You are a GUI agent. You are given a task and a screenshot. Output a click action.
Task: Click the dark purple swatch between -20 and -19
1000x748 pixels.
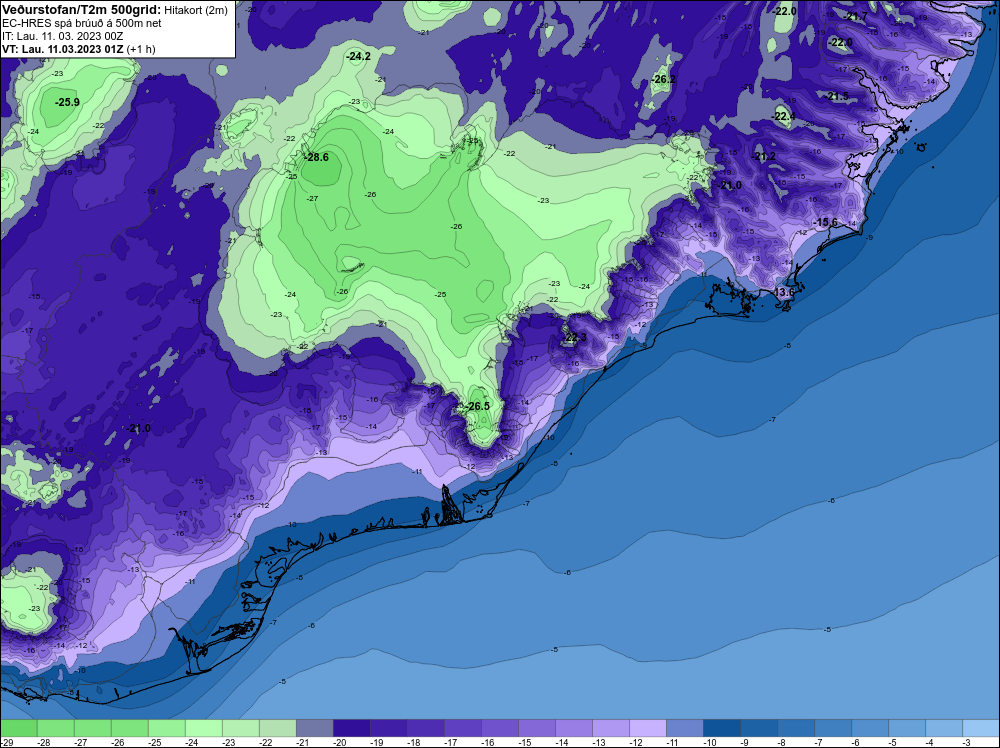(x=352, y=728)
